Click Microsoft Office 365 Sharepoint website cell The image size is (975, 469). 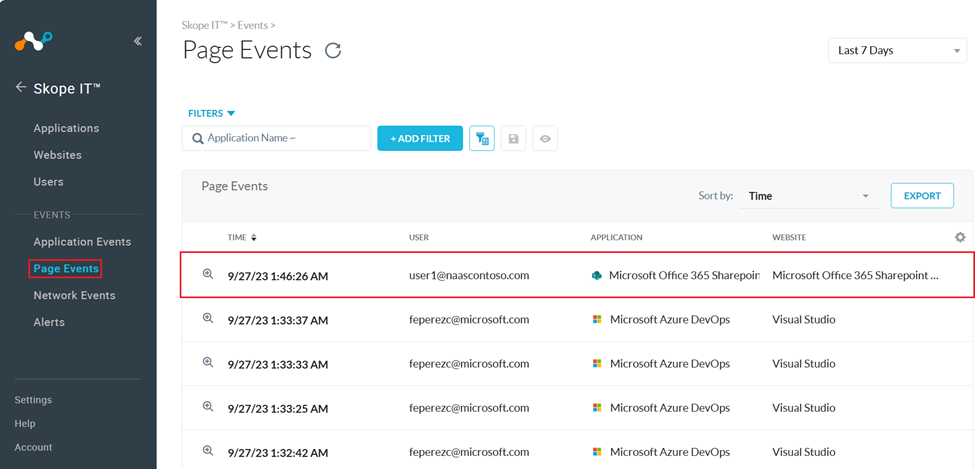855,276
